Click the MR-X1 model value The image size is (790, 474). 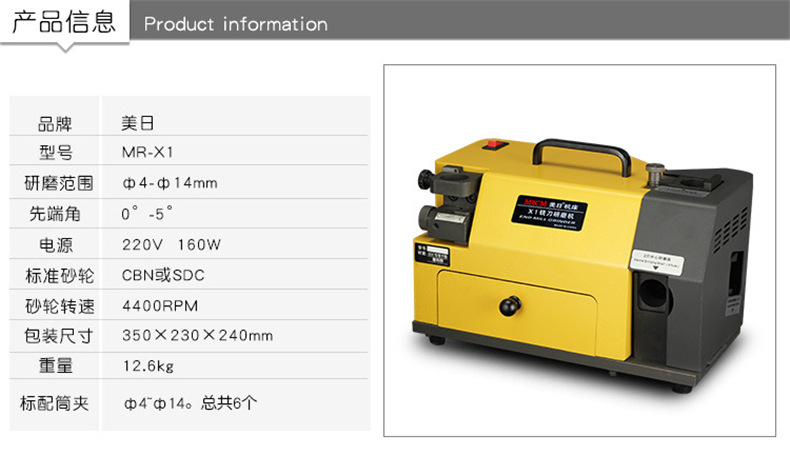(147, 152)
